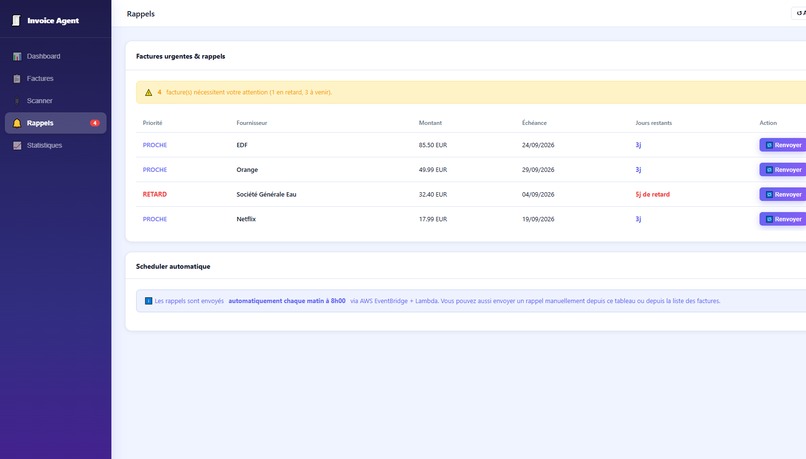
Task: Click the Rappels page title in header
Action: click(x=141, y=14)
